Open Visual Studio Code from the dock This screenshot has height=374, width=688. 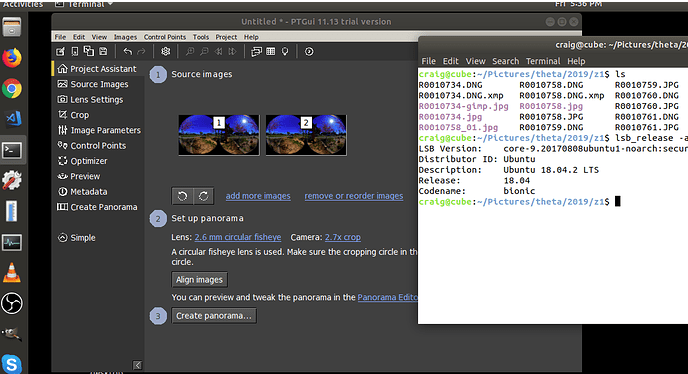(x=12, y=119)
